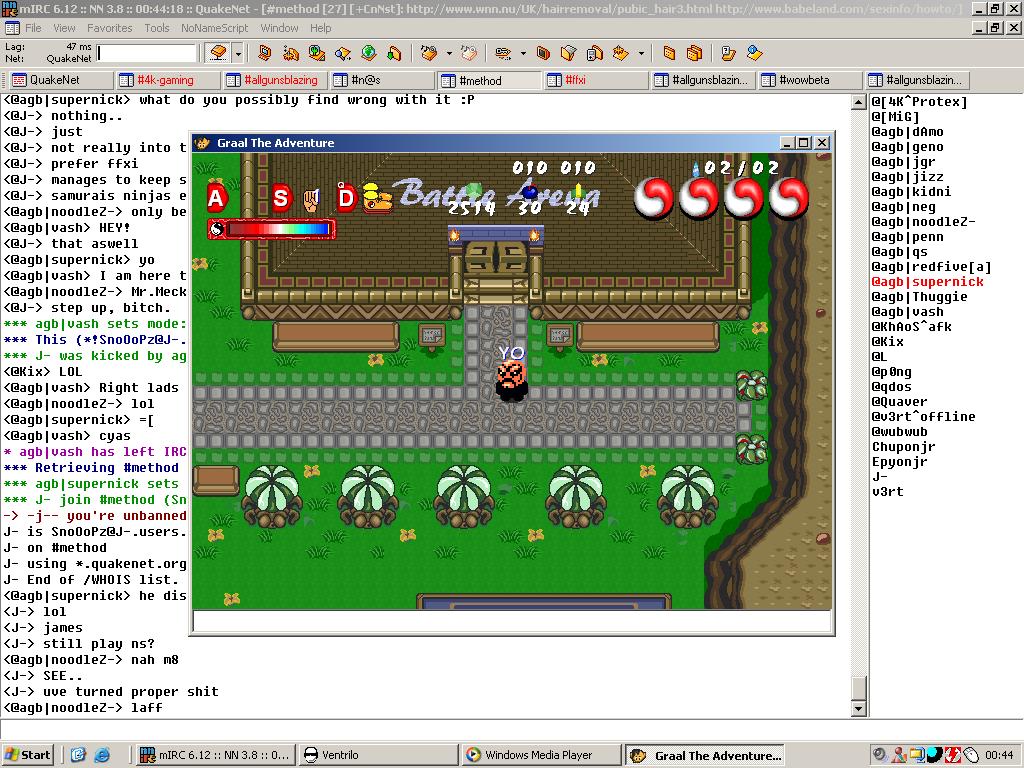Viewport: 1024px width, 768px height.
Task: Click the Graal window title bar icon
Action: point(202,142)
